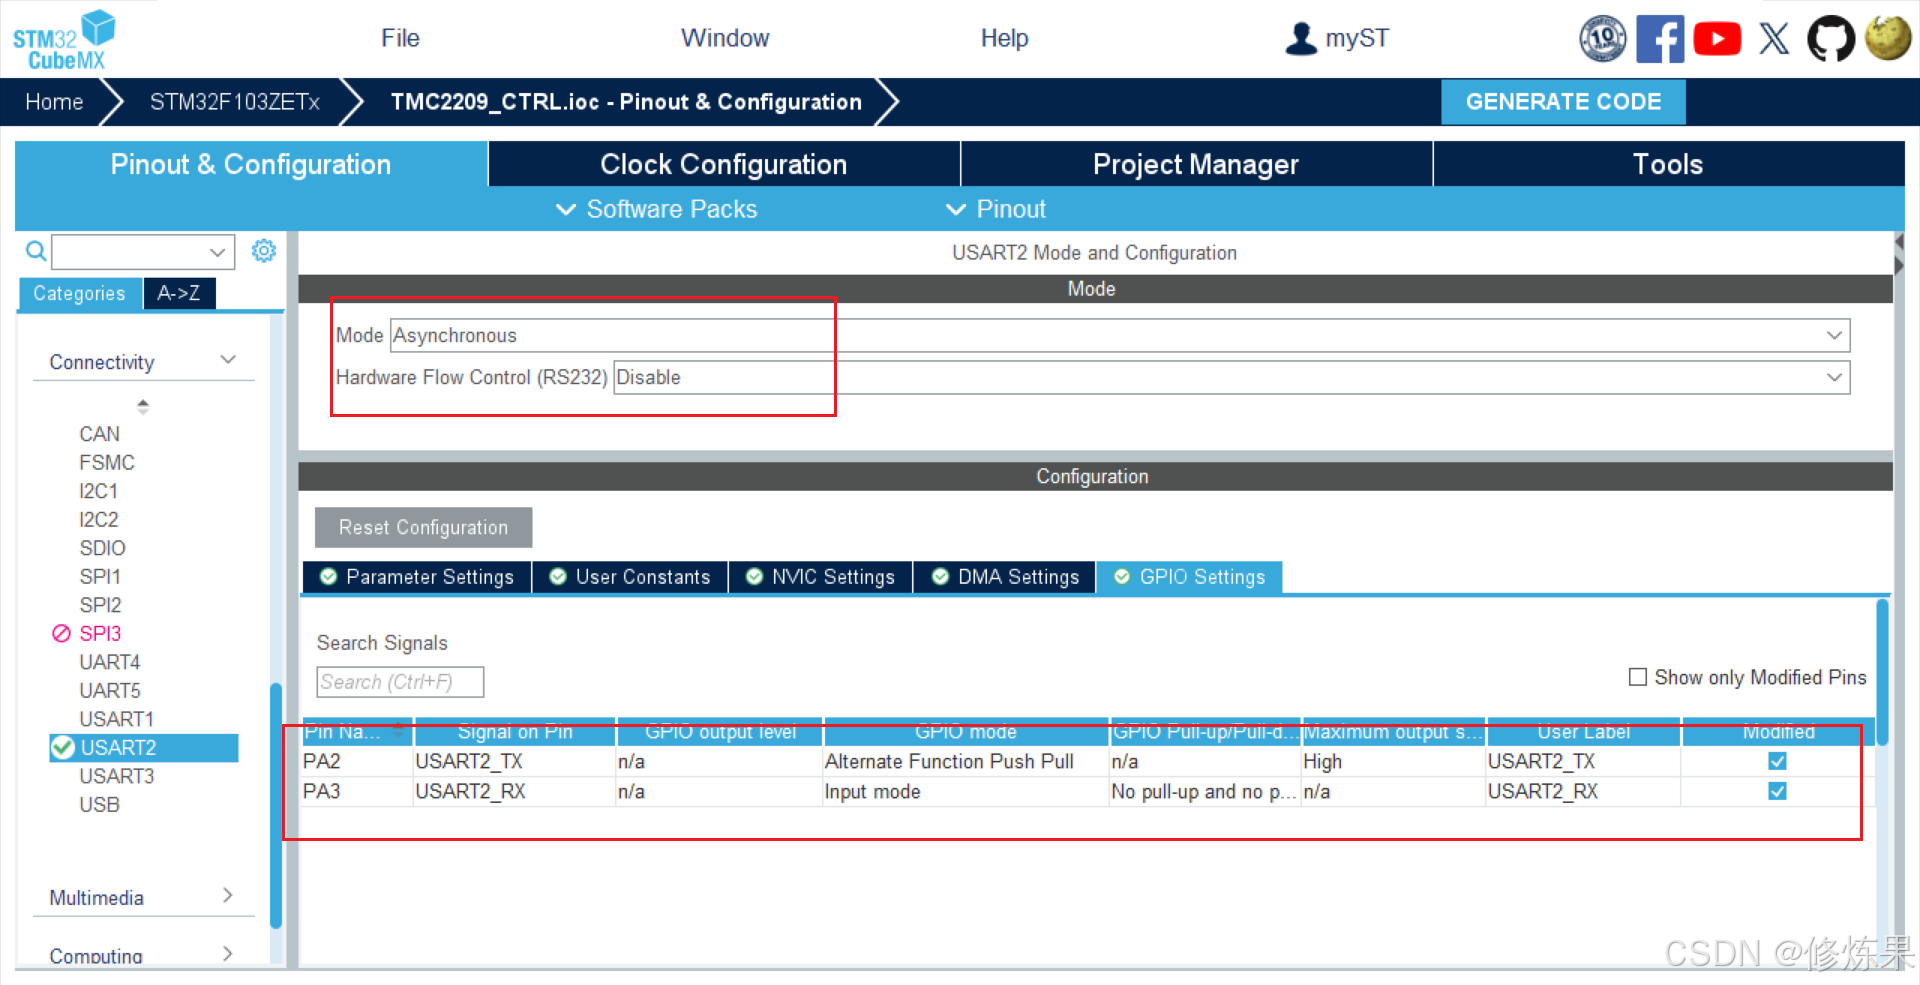Click the configuration panel vertical scrollbar
This screenshot has width=1920, height=985.
(x=1882, y=672)
